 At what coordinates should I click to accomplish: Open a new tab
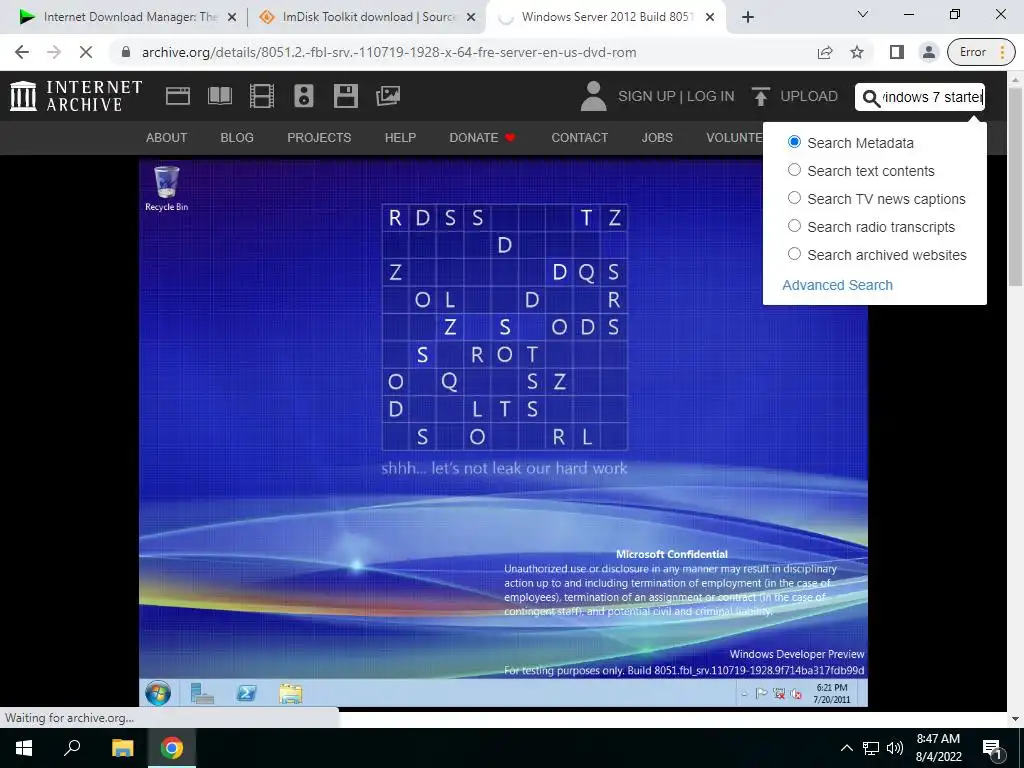(748, 17)
